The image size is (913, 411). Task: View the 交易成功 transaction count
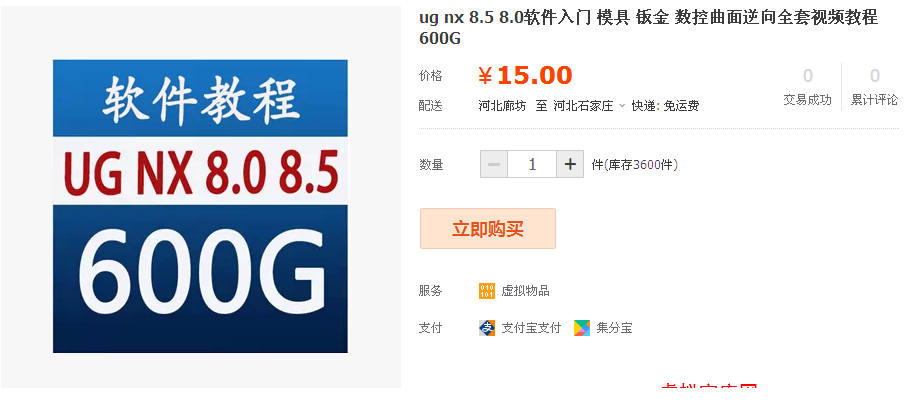click(x=807, y=86)
